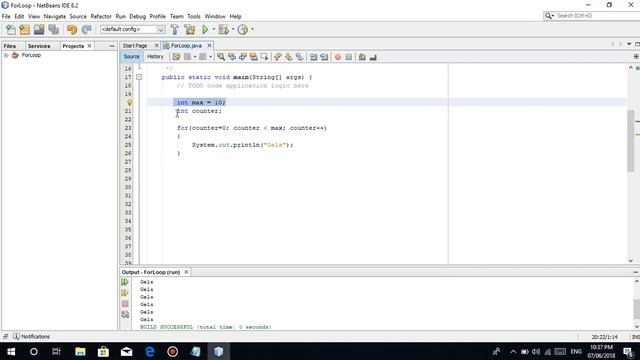The height and width of the screenshot is (360, 640).
Task: Toggle highlight search in editor
Action: coord(253,57)
